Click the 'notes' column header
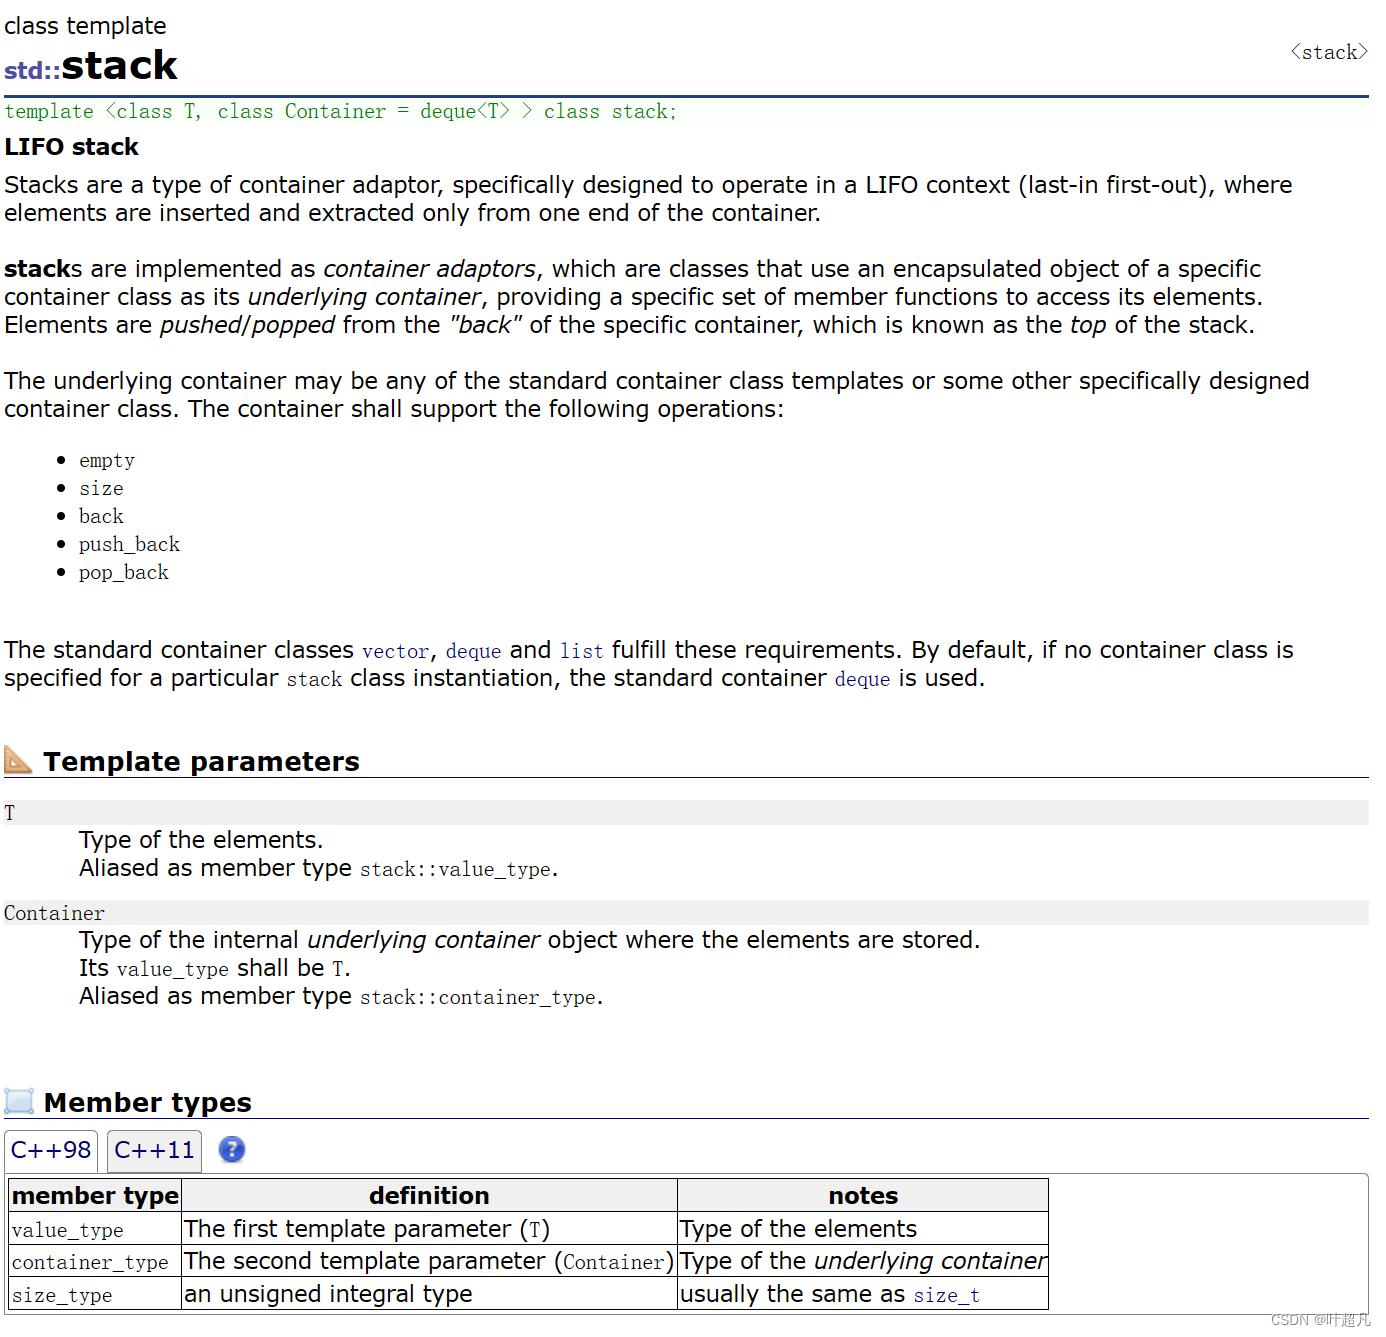This screenshot has height=1337, width=1386. coord(863,1195)
